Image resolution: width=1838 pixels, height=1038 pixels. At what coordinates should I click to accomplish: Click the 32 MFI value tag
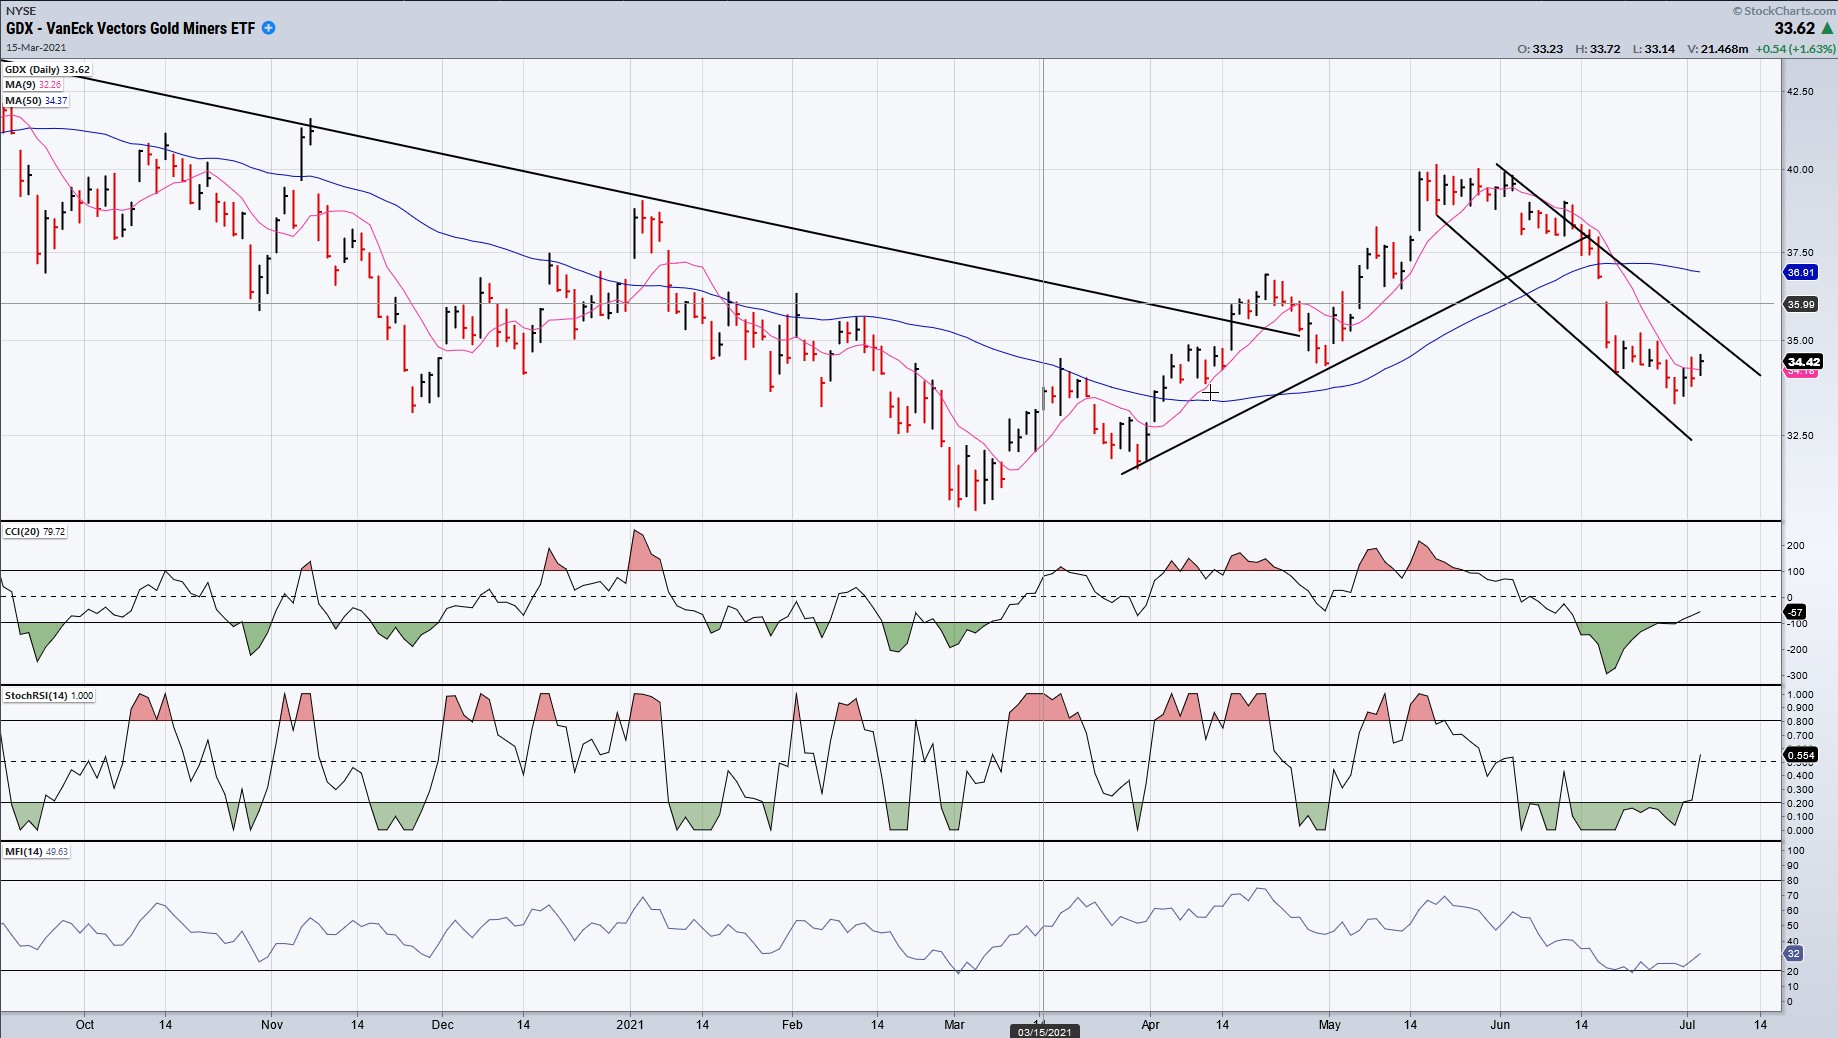(x=1795, y=954)
